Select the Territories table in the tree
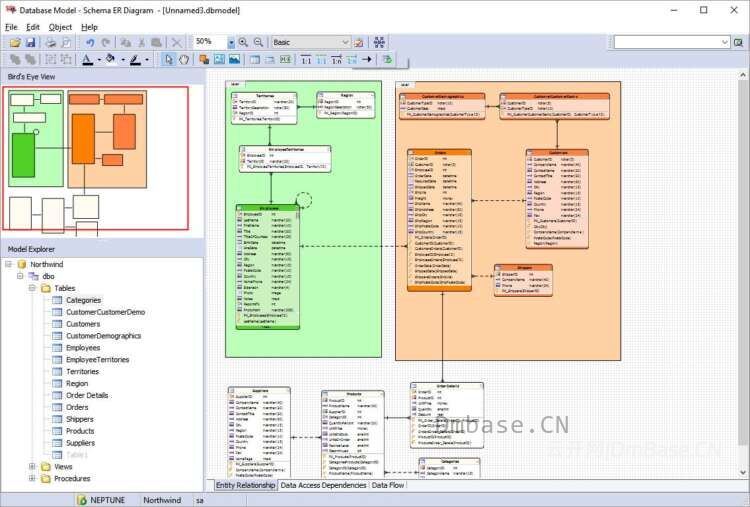The height and width of the screenshot is (507, 750). click(82, 372)
